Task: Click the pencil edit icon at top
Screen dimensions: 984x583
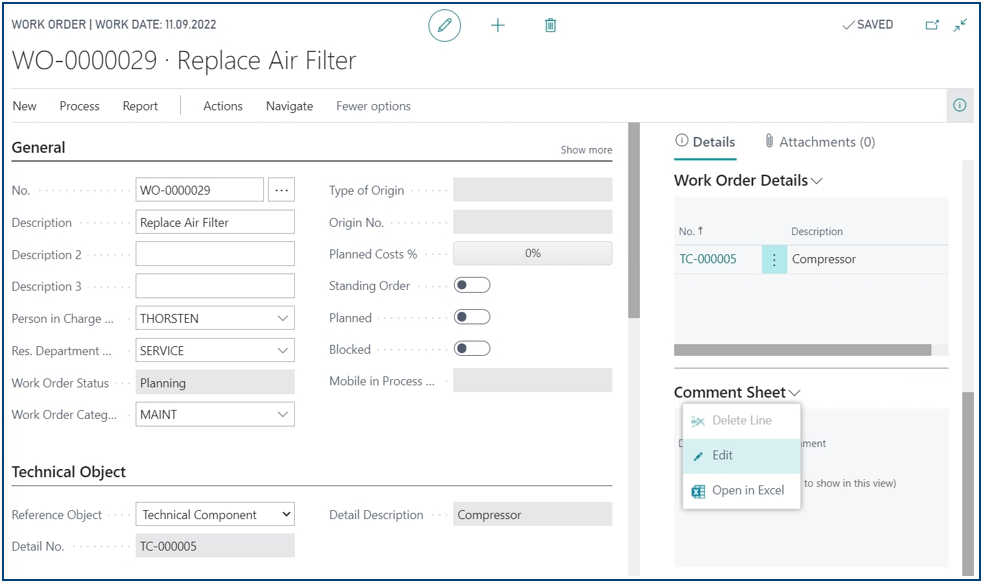Action: [x=444, y=26]
